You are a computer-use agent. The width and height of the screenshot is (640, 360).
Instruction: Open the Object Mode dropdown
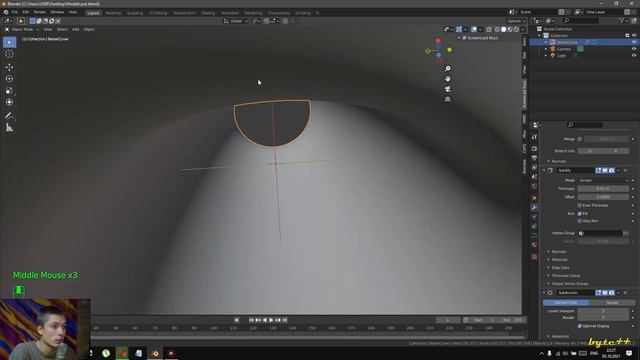pyautogui.click(x=22, y=29)
